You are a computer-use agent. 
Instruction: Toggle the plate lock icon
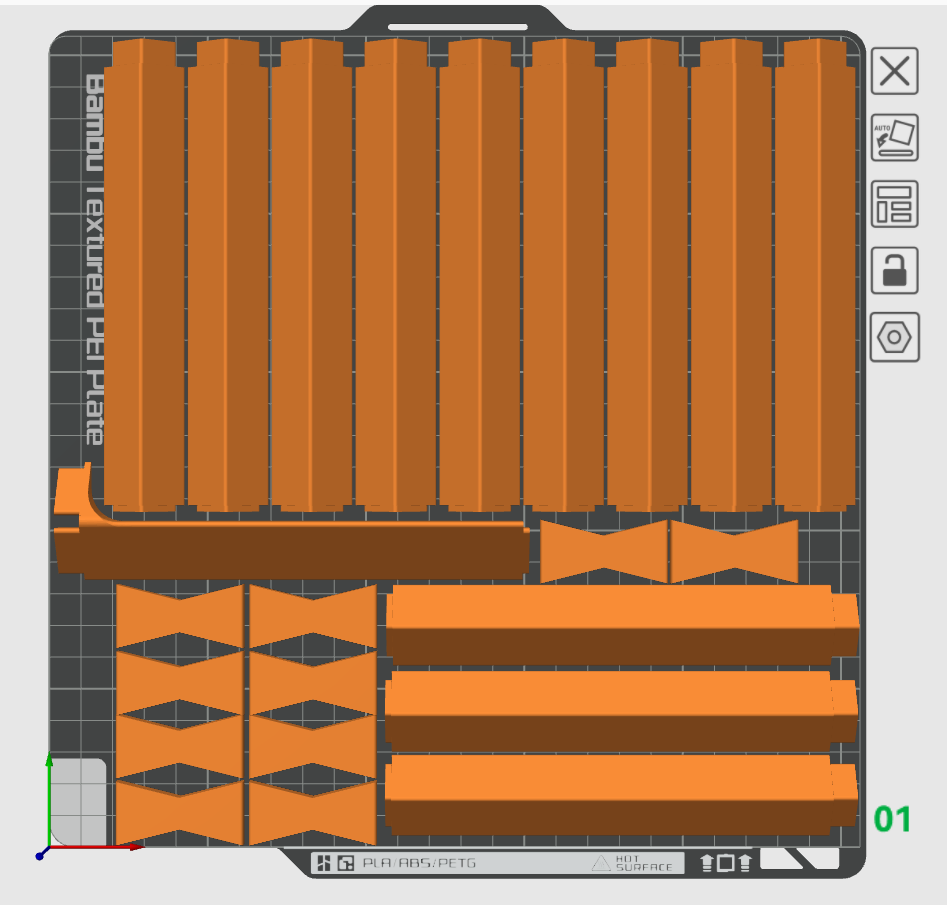(x=894, y=271)
